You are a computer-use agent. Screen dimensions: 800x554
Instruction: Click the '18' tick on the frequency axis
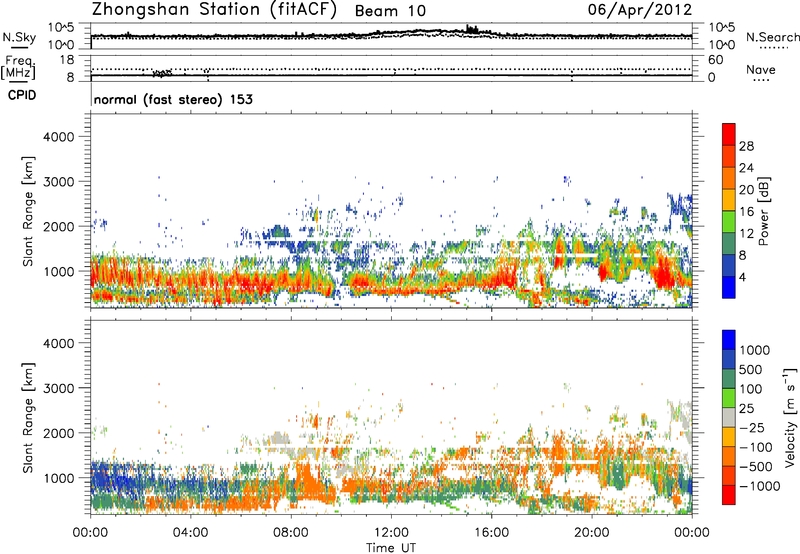(x=67, y=60)
